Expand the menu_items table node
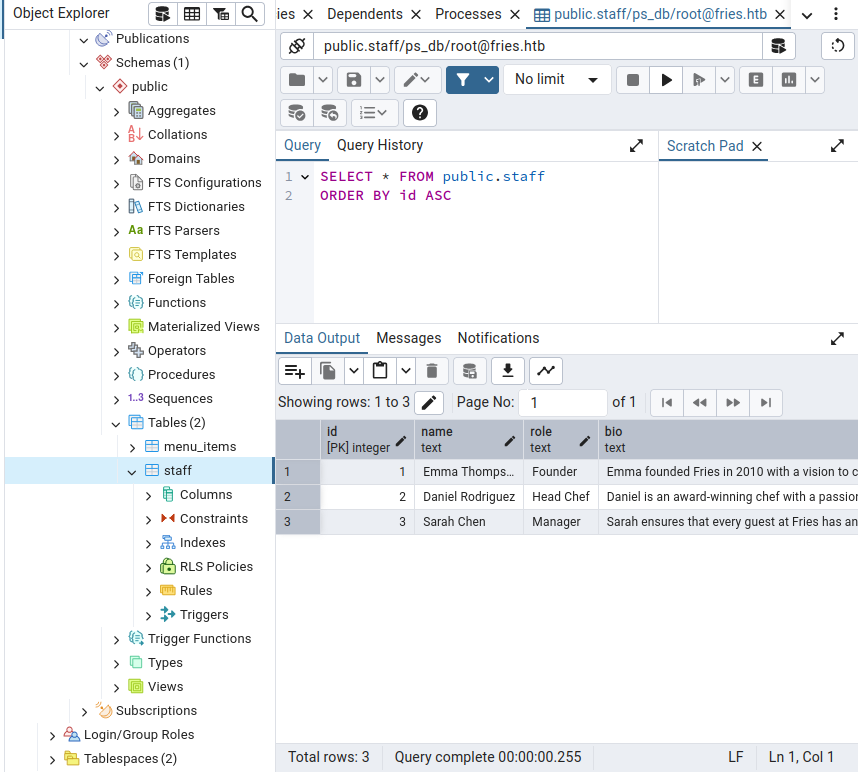The height and width of the screenshot is (772, 858). 132,447
